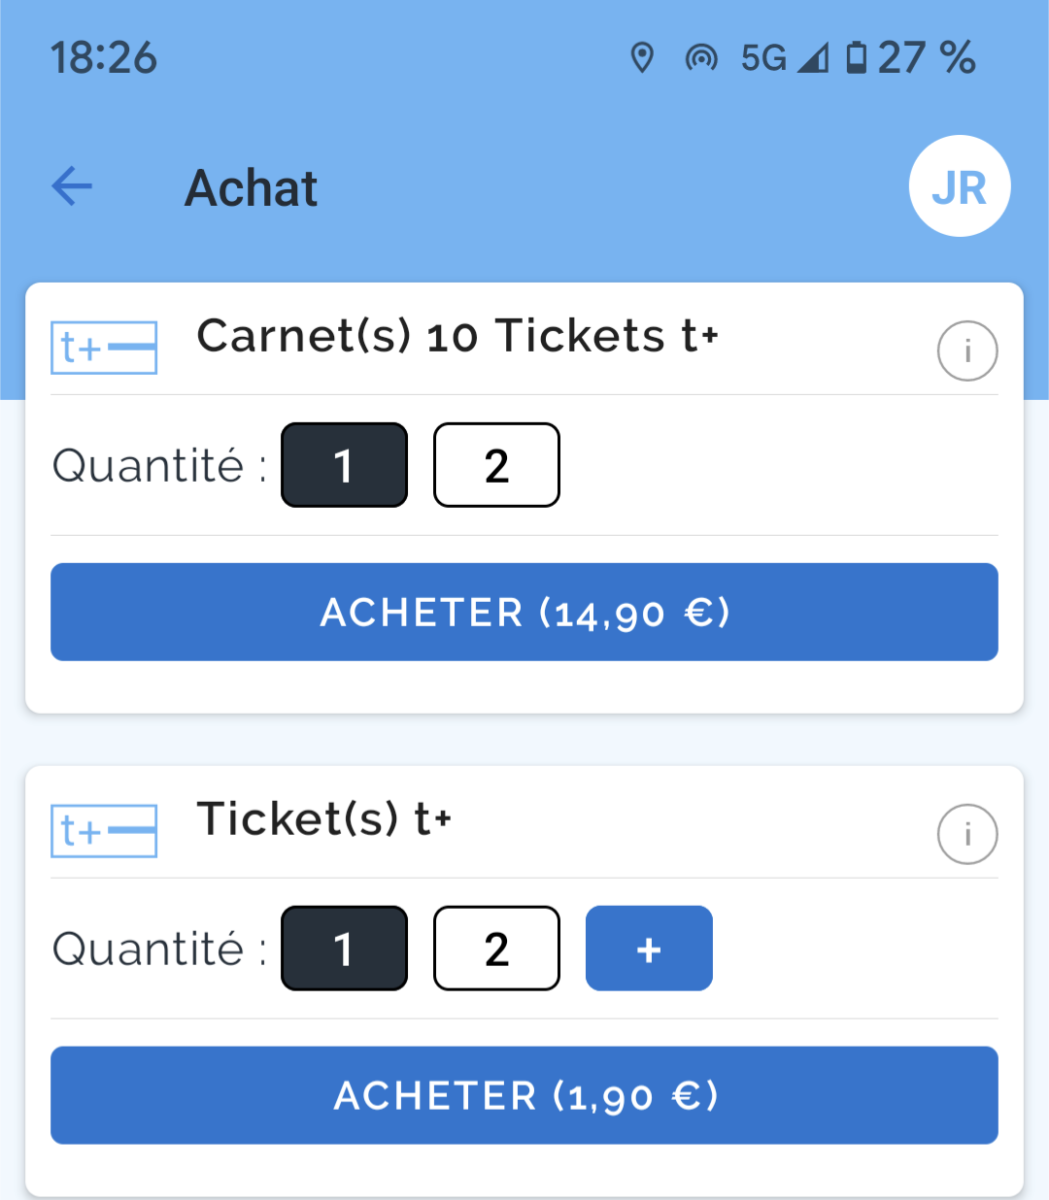The width and height of the screenshot is (1049, 1200).
Task: Tap the Ticket(s) t+ heading
Action: pos(324,819)
